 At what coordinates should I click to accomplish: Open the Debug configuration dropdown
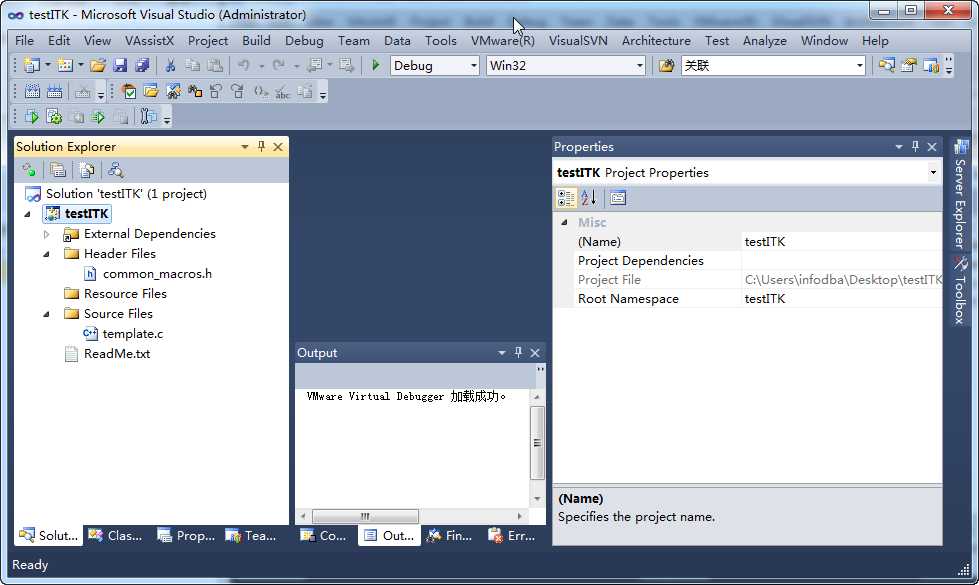click(x=473, y=66)
